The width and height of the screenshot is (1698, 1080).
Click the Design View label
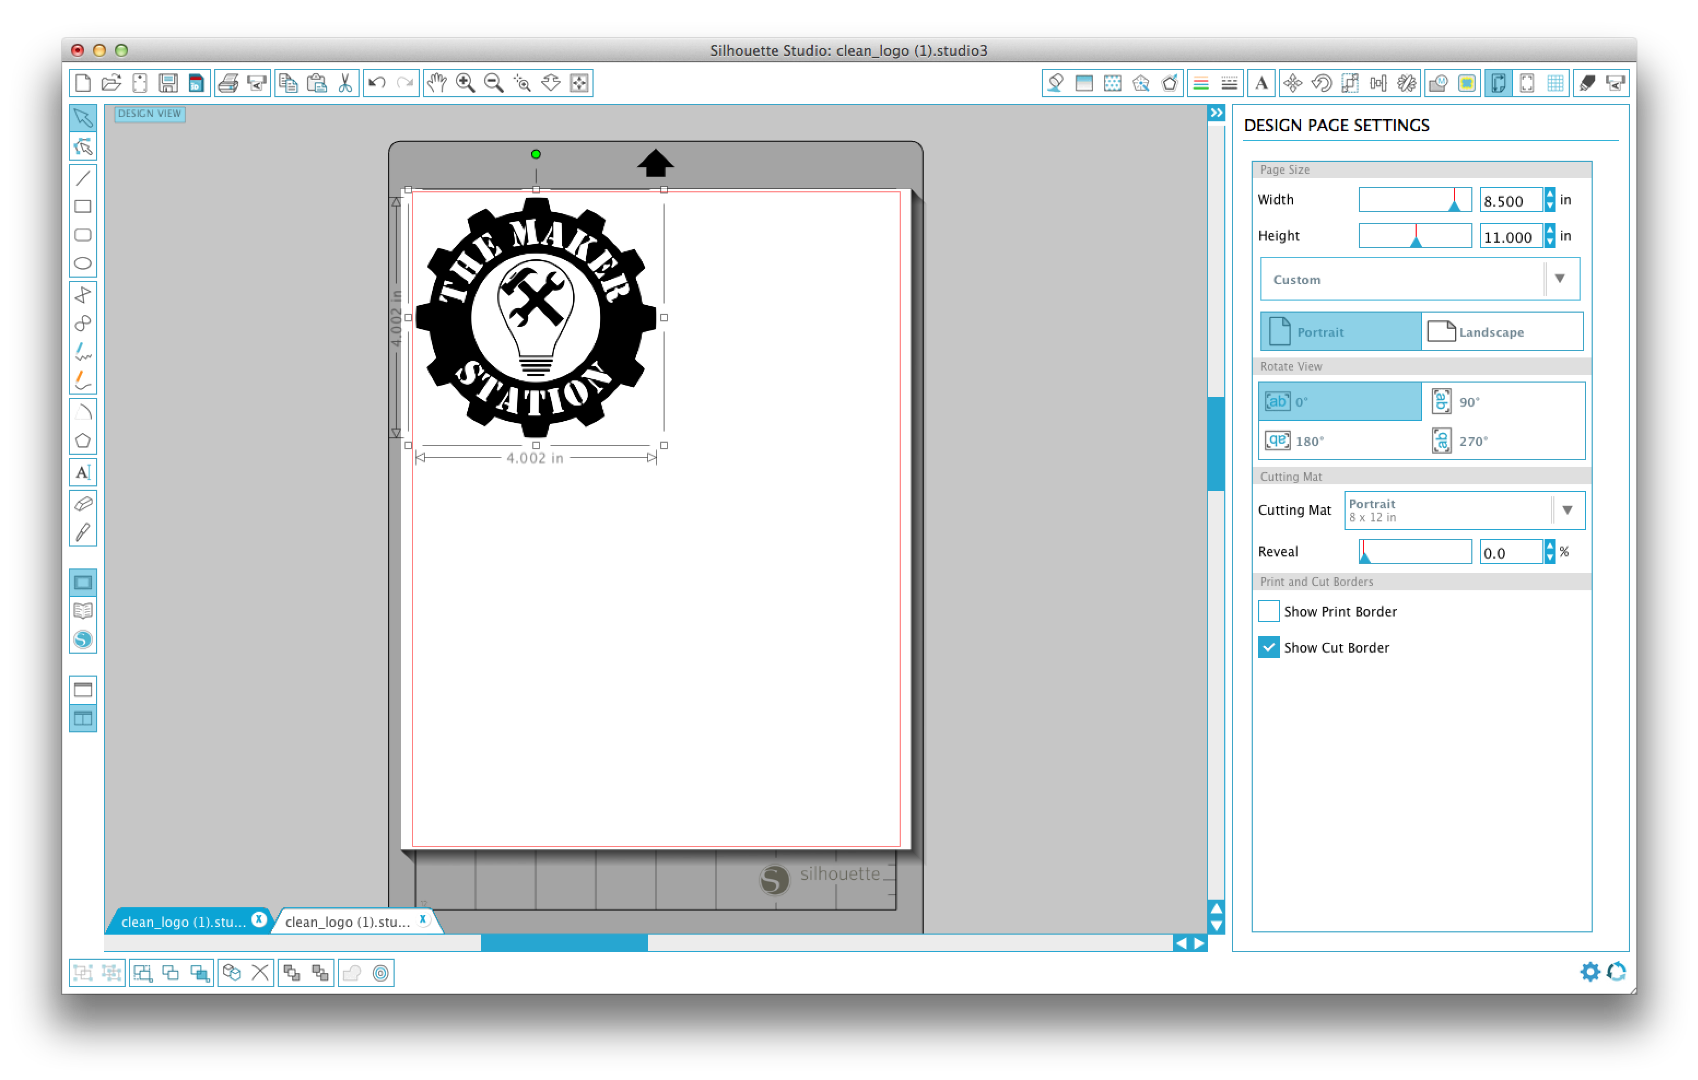click(149, 114)
